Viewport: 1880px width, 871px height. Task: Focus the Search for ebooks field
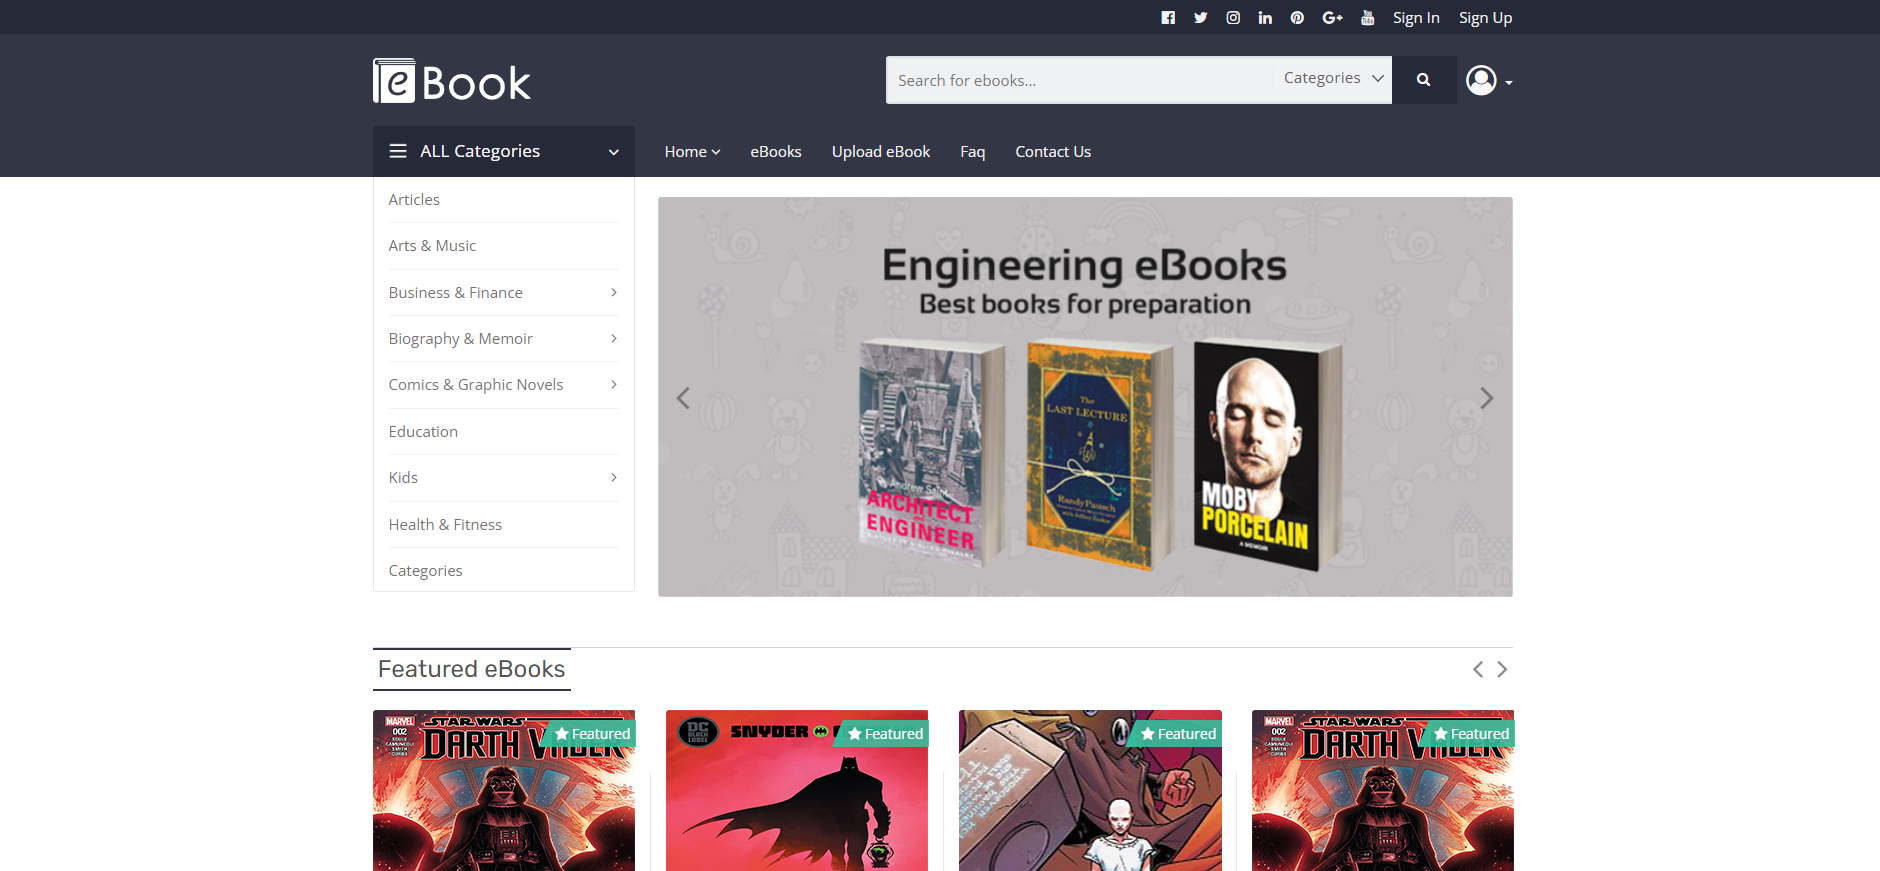(1079, 80)
